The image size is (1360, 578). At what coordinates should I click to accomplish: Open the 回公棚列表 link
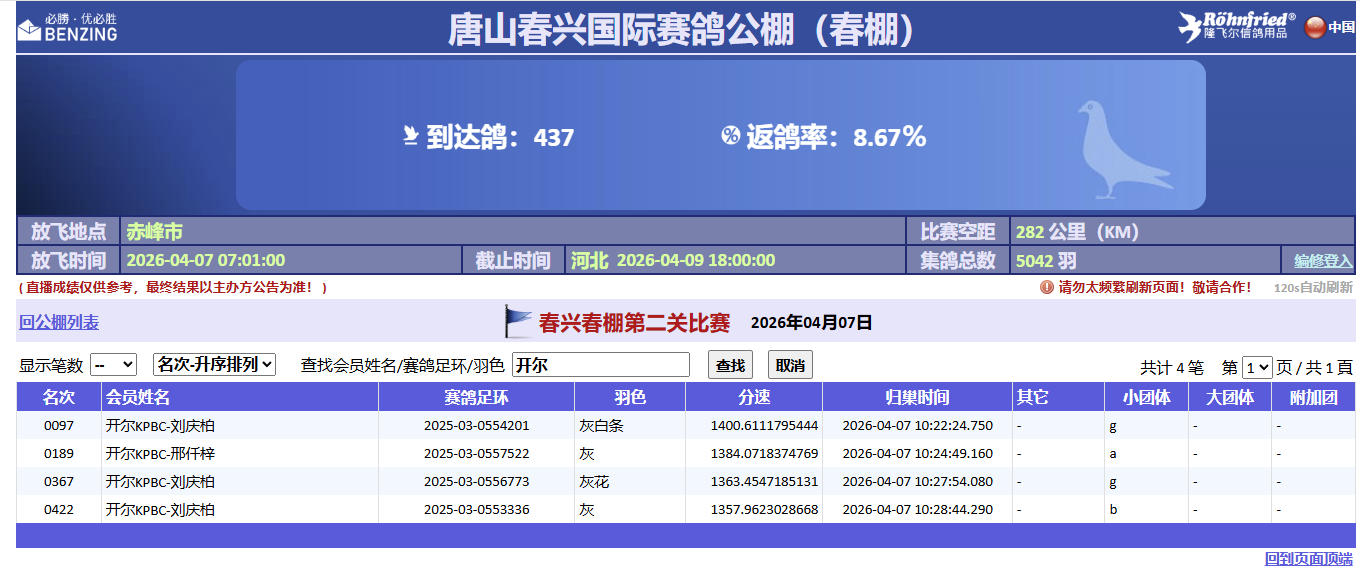(x=59, y=323)
